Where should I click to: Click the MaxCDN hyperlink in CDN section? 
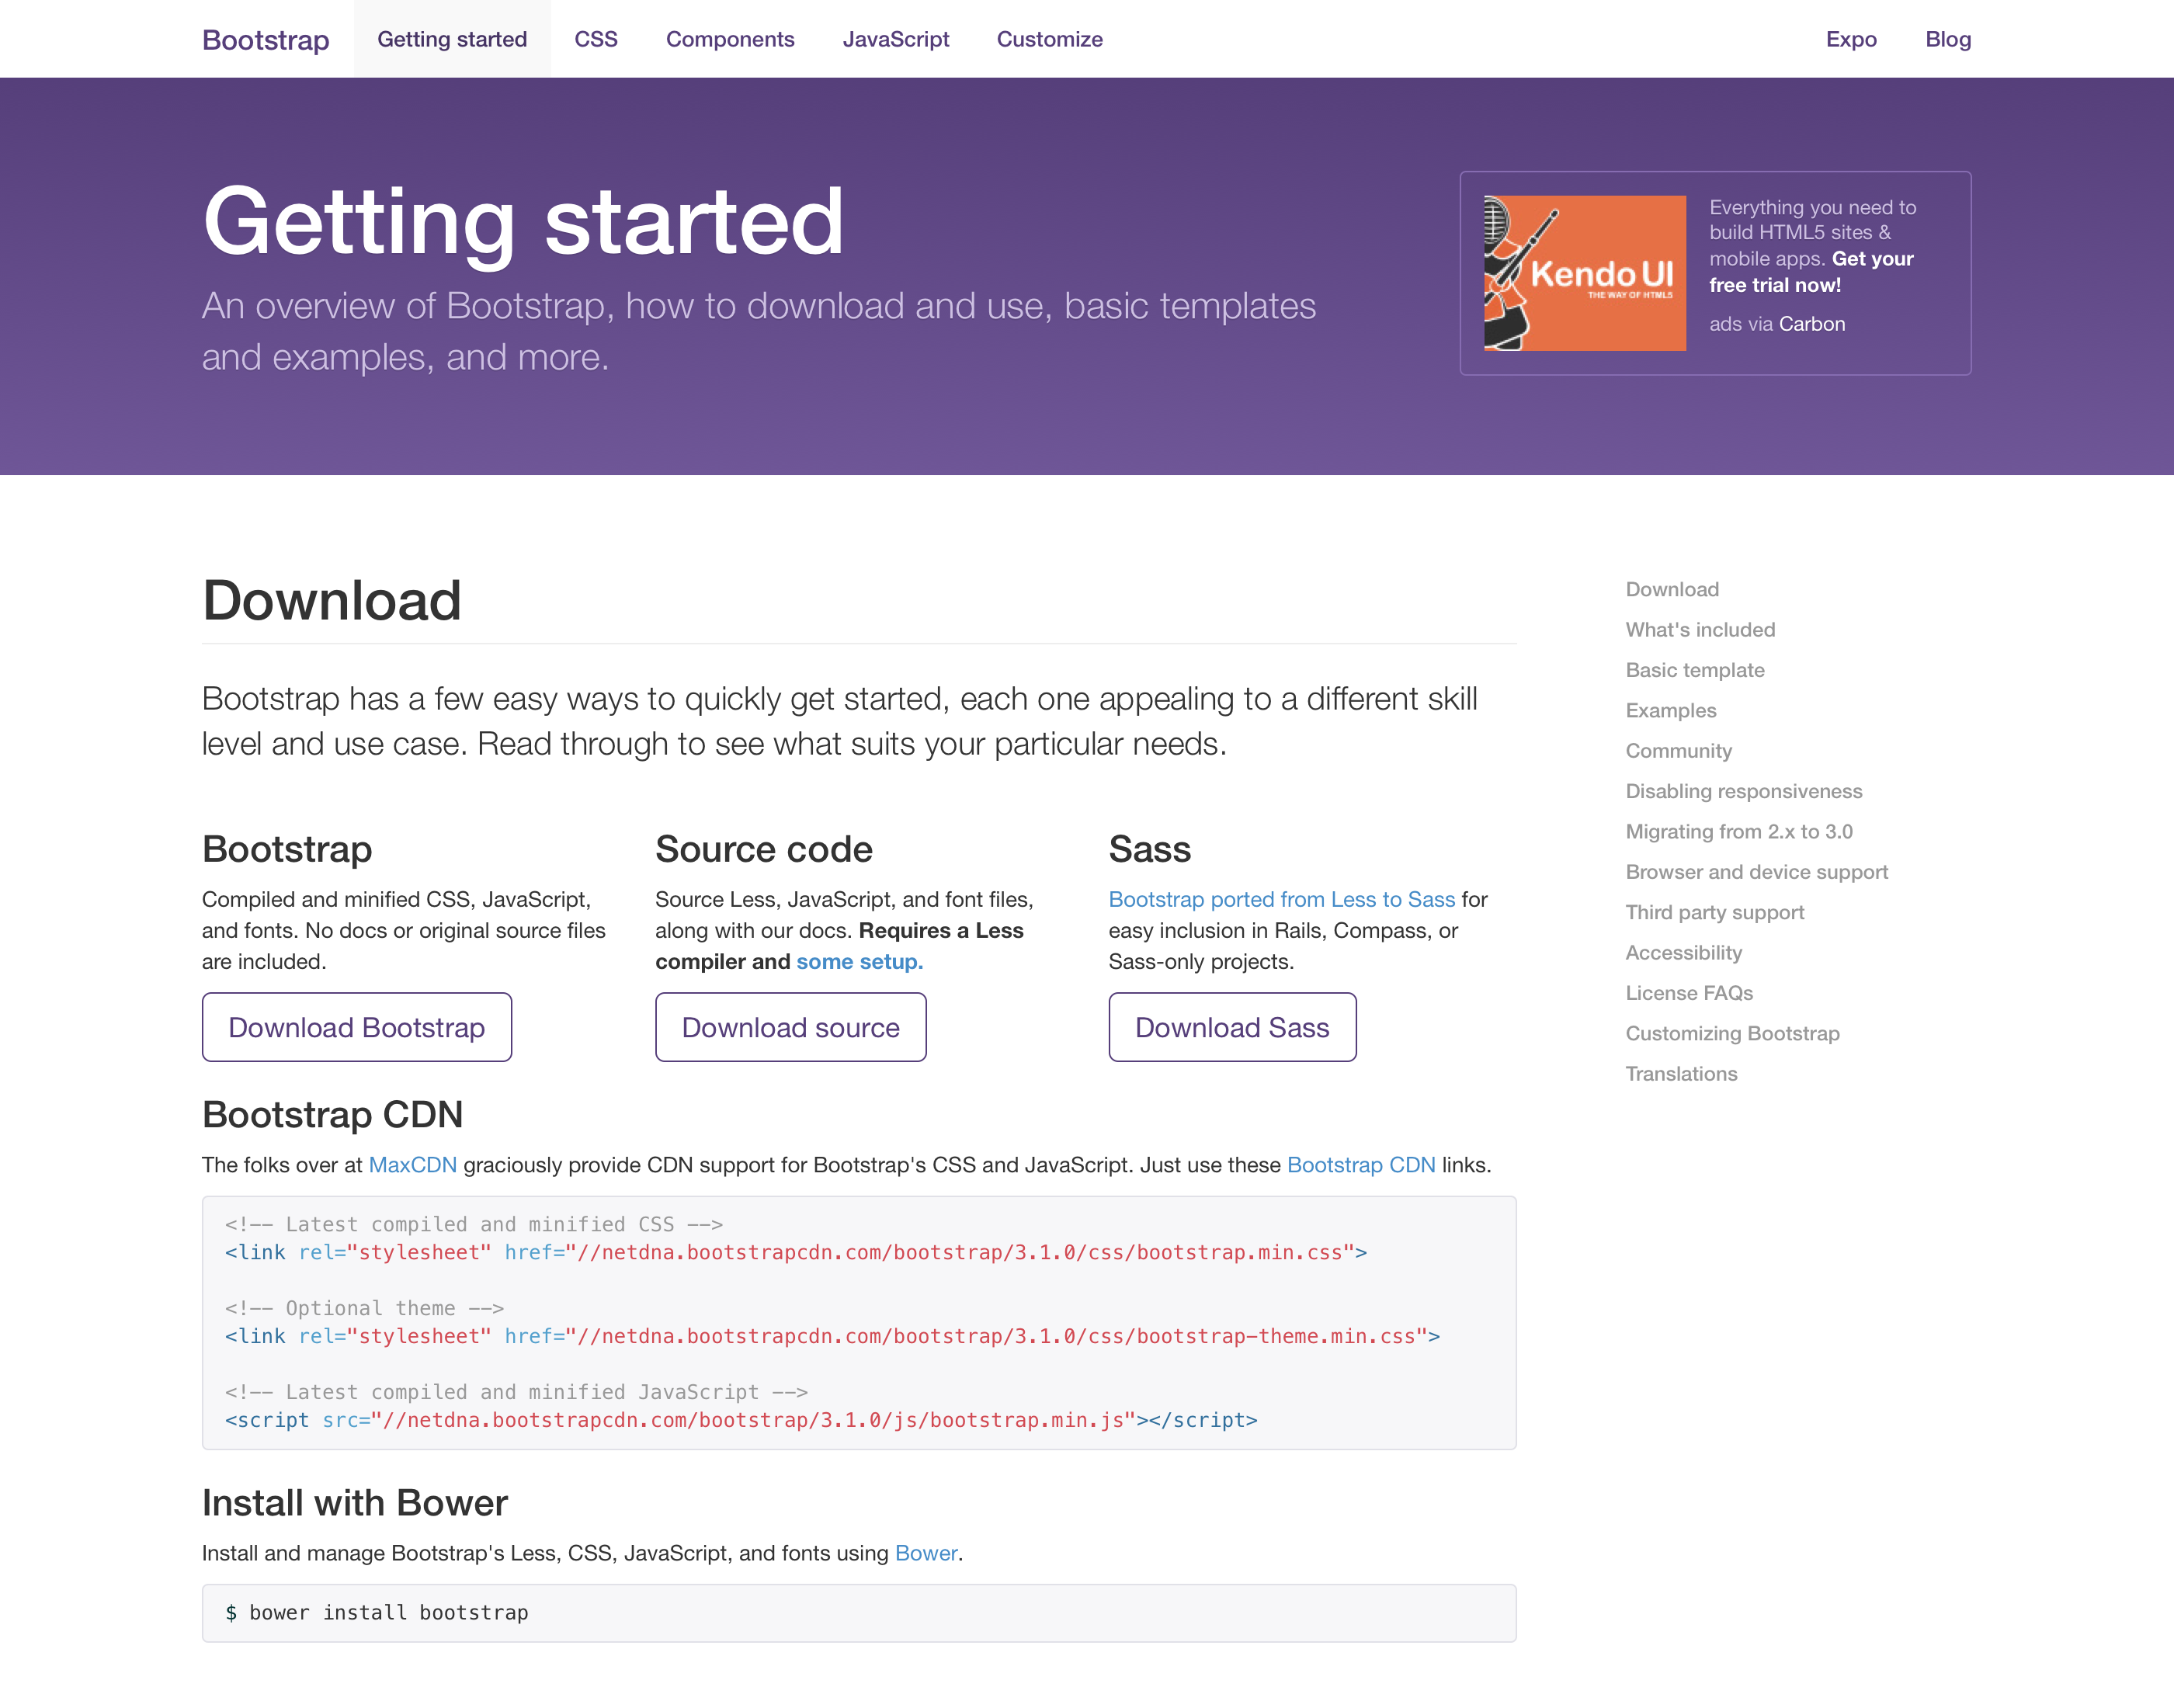412,1165
